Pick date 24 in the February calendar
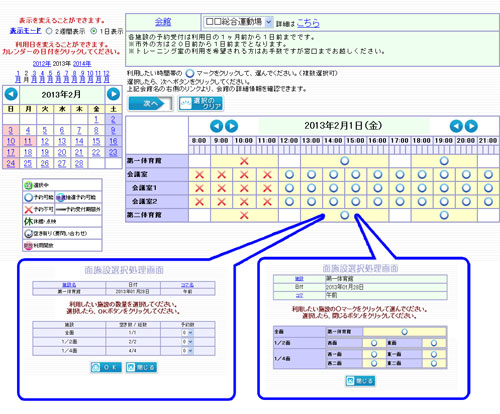Screen dimensions: 500x414 tap(11, 163)
